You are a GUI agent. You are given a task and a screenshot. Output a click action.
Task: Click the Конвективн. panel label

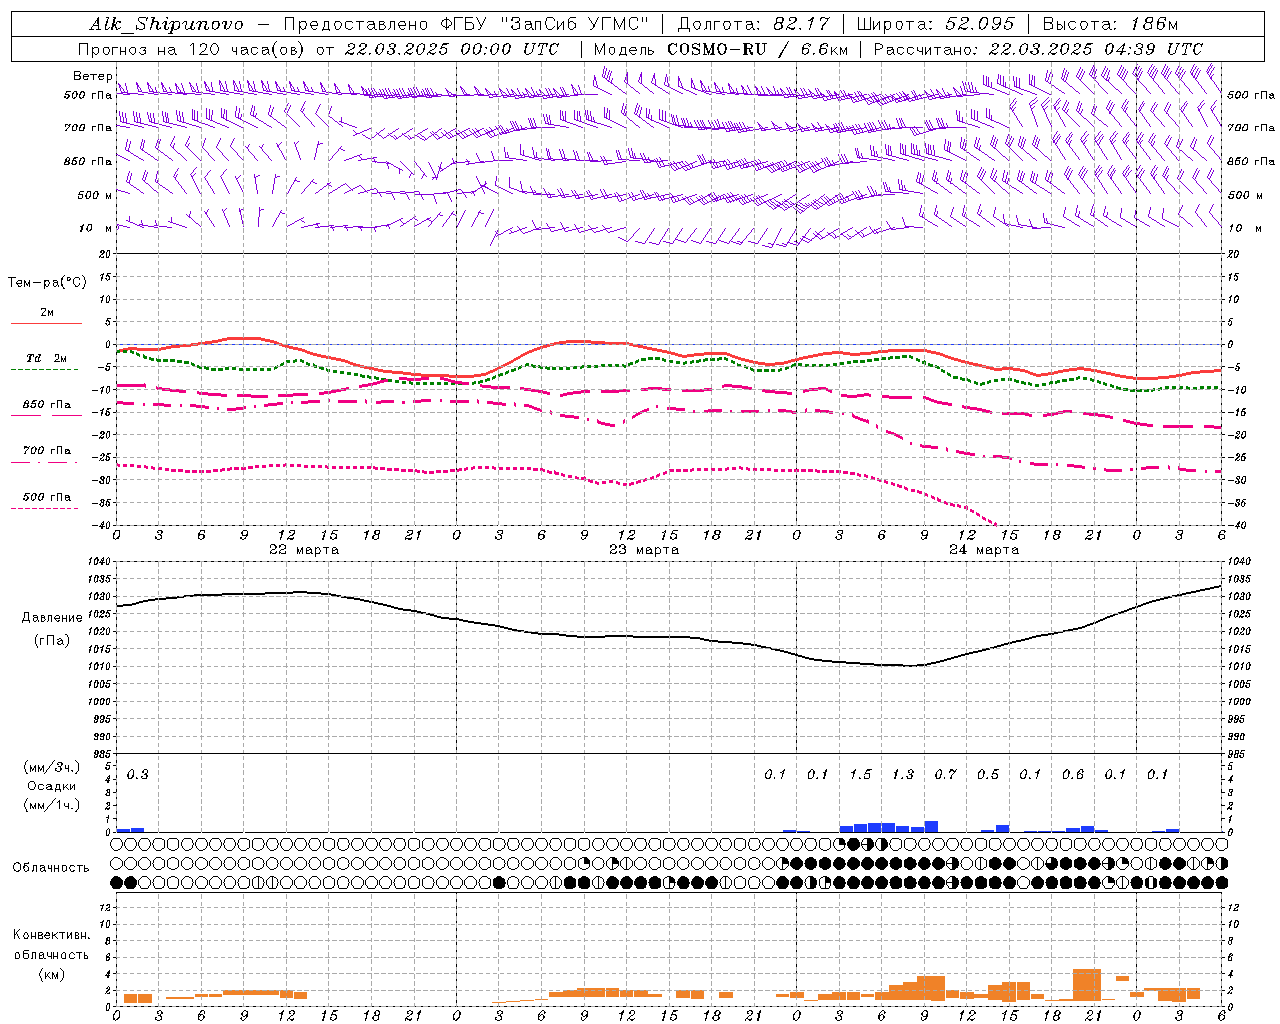[51, 935]
